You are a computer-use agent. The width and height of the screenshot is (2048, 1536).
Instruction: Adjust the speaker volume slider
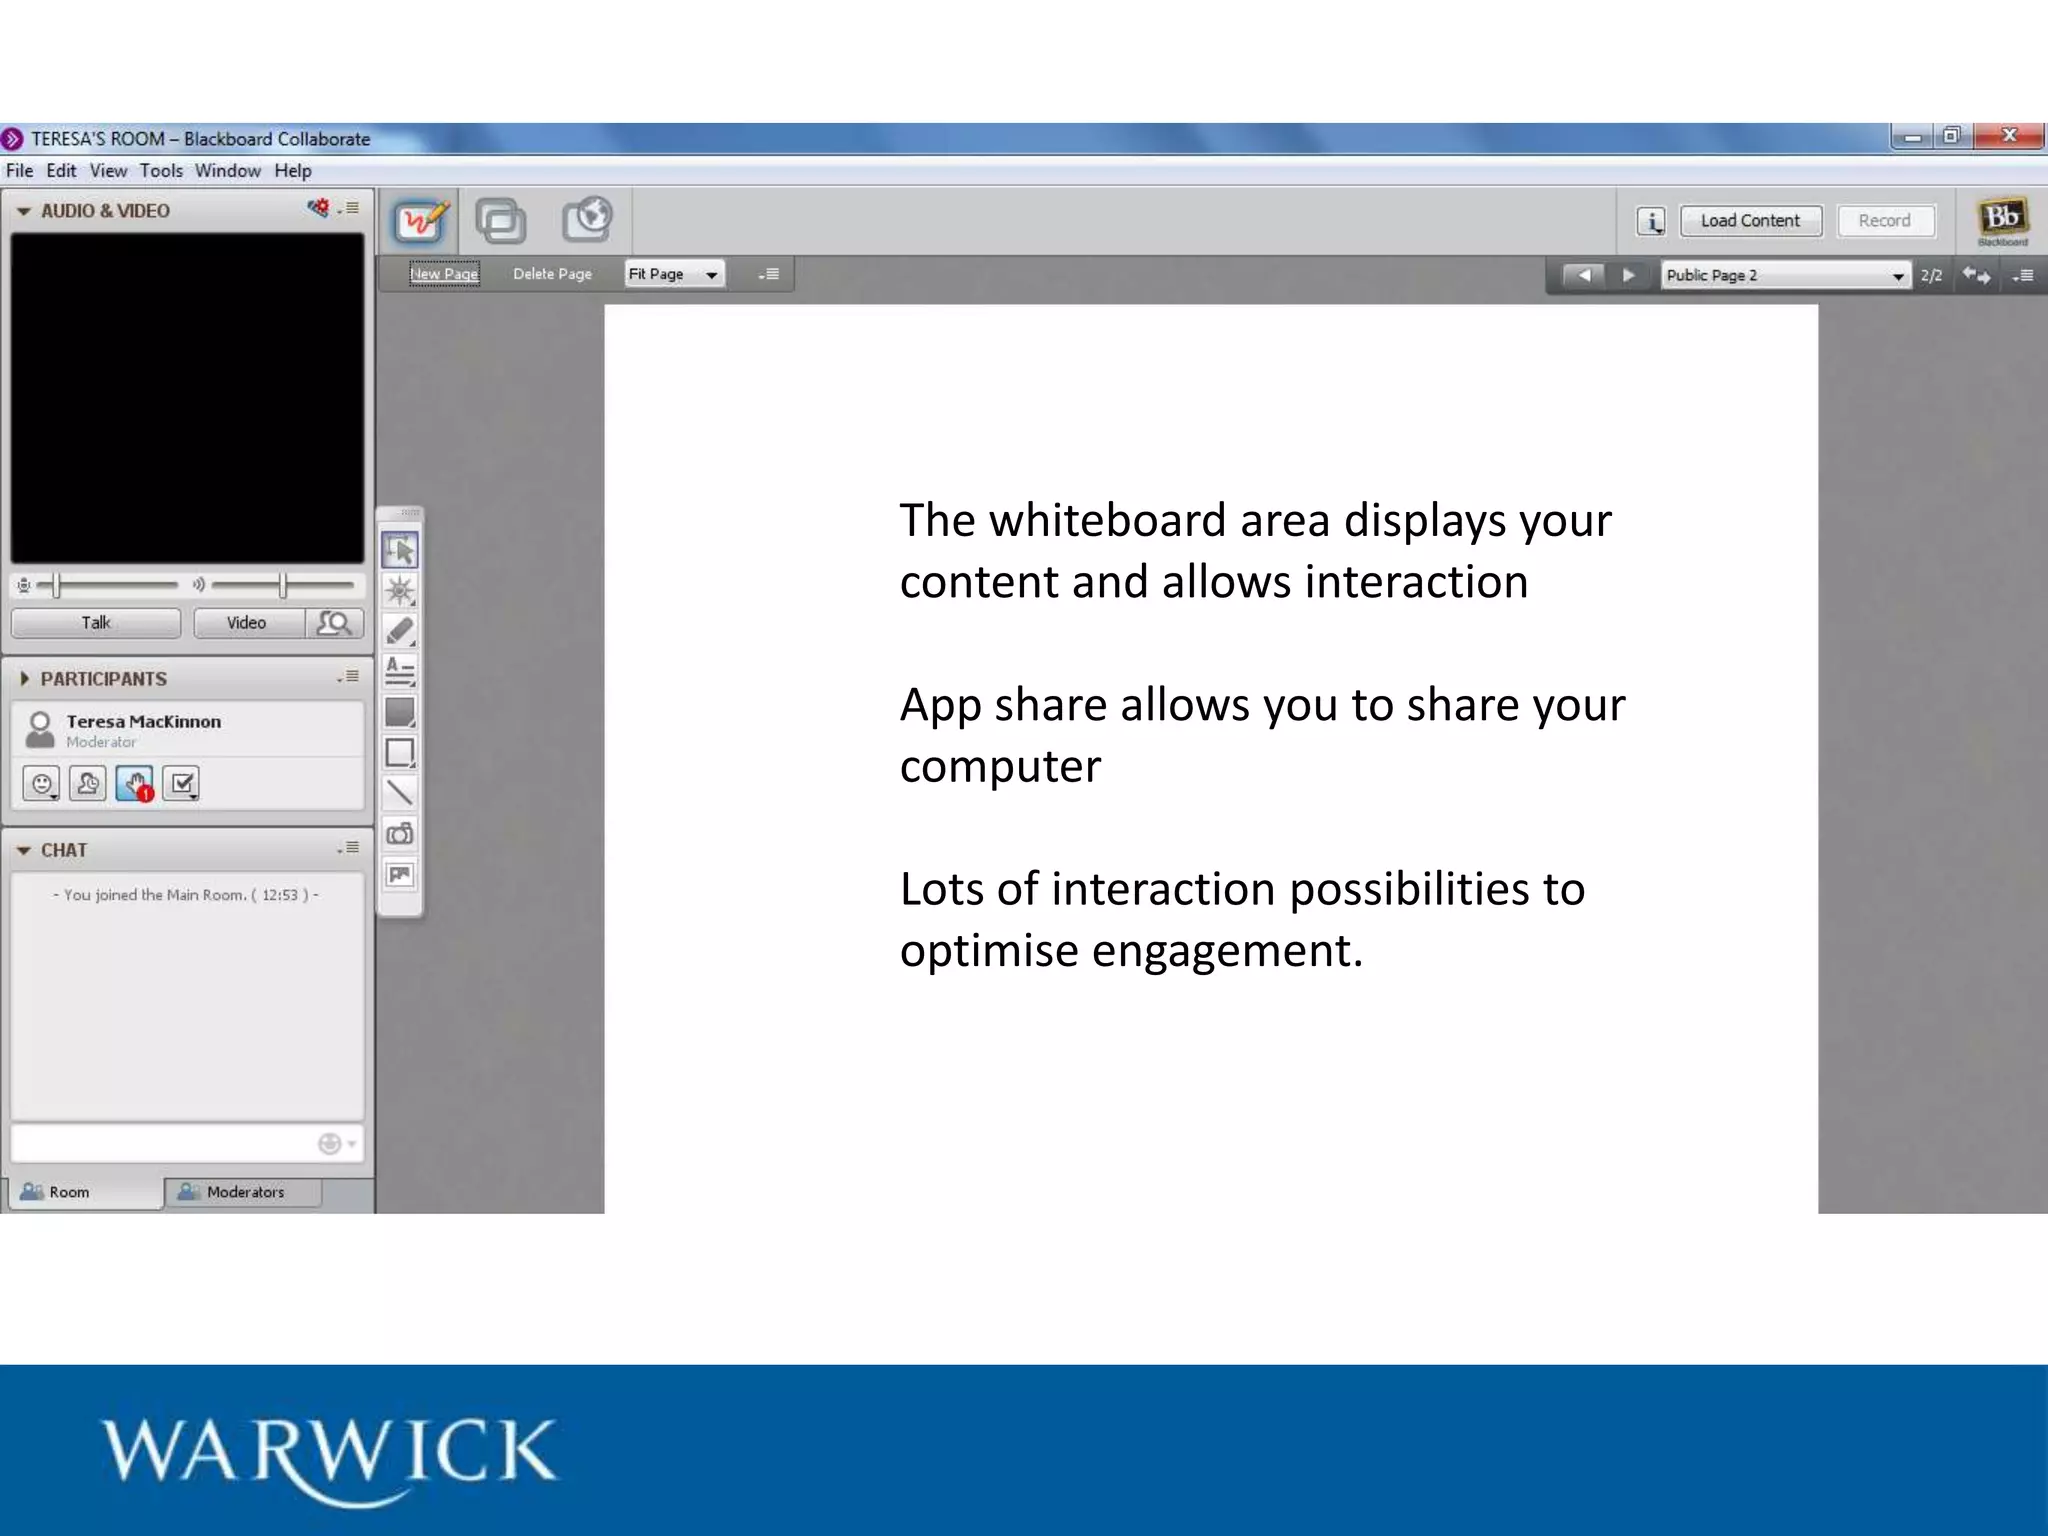point(283,585)
